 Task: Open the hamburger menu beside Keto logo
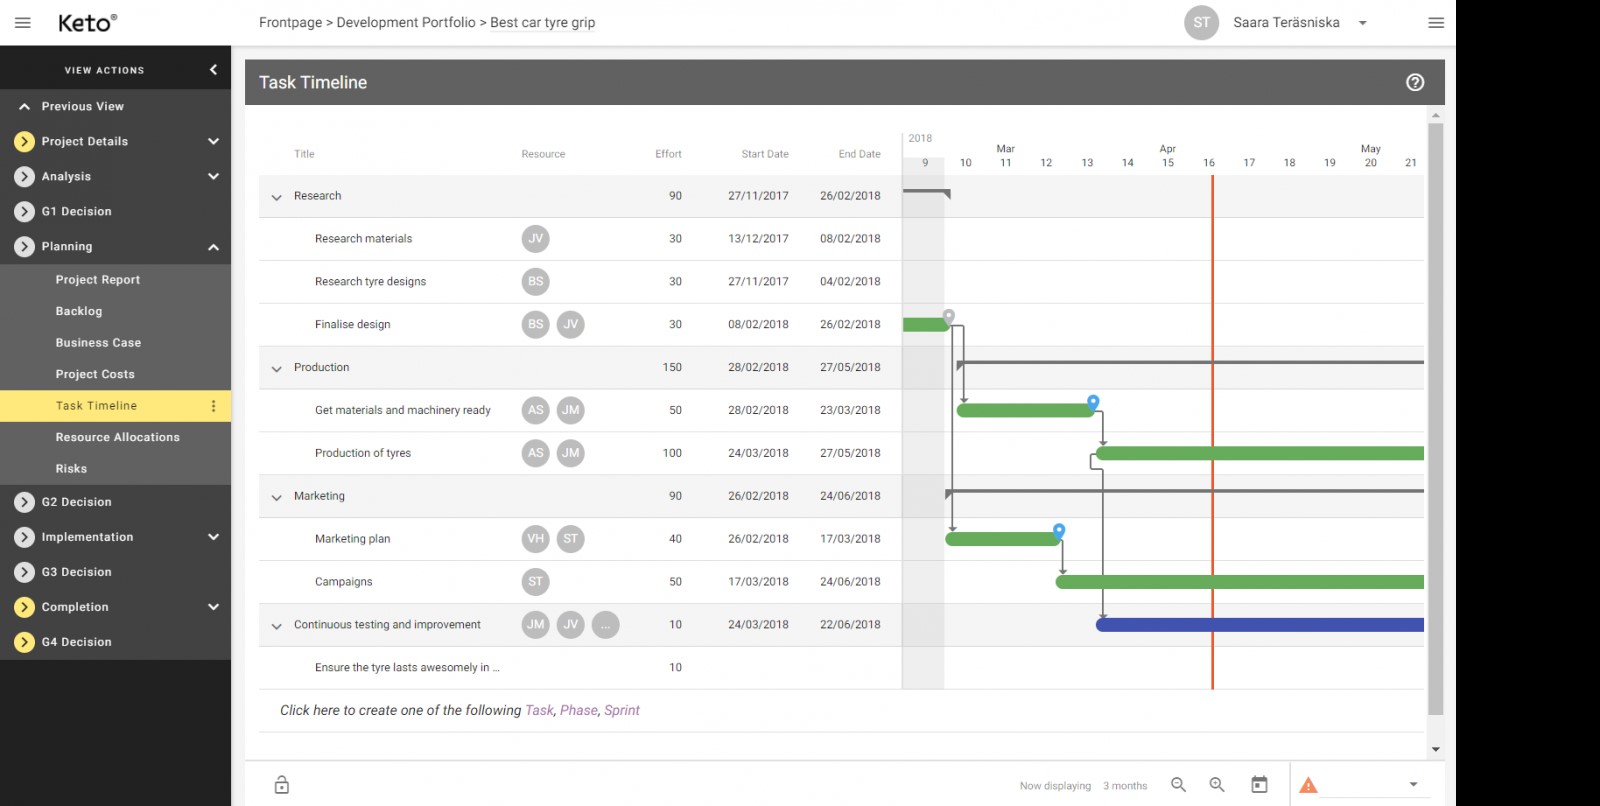(x=23, y=22)
